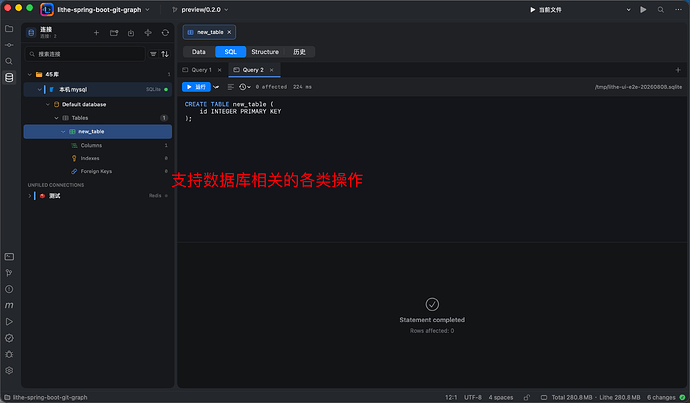Open the layered hexagon services icon

[9, 370]
